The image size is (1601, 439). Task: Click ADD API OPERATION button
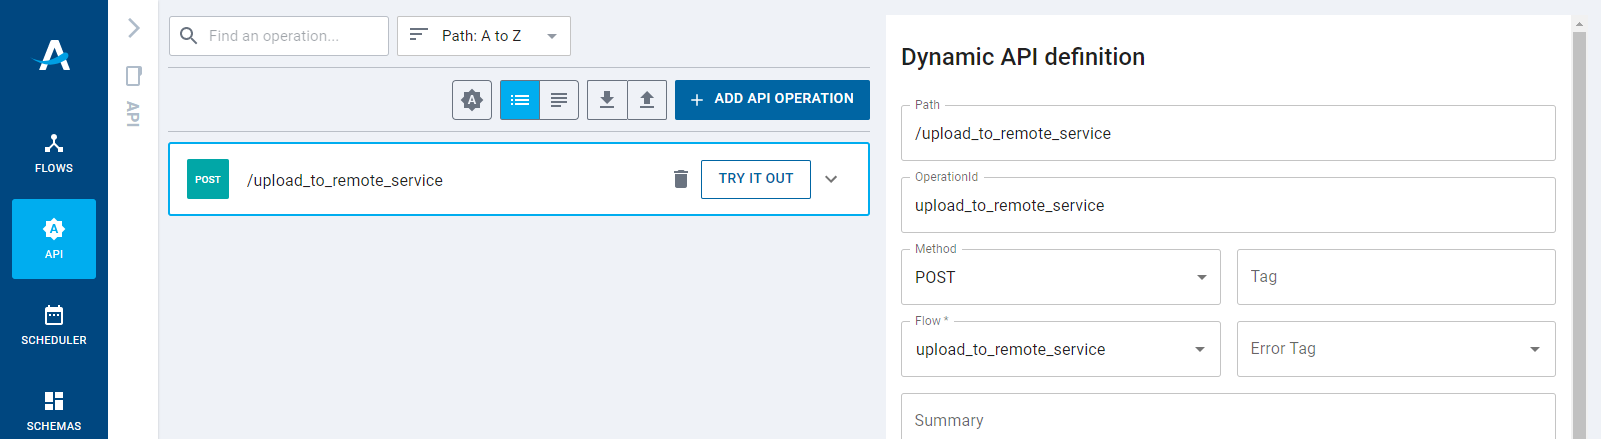[x=772, y=100]
